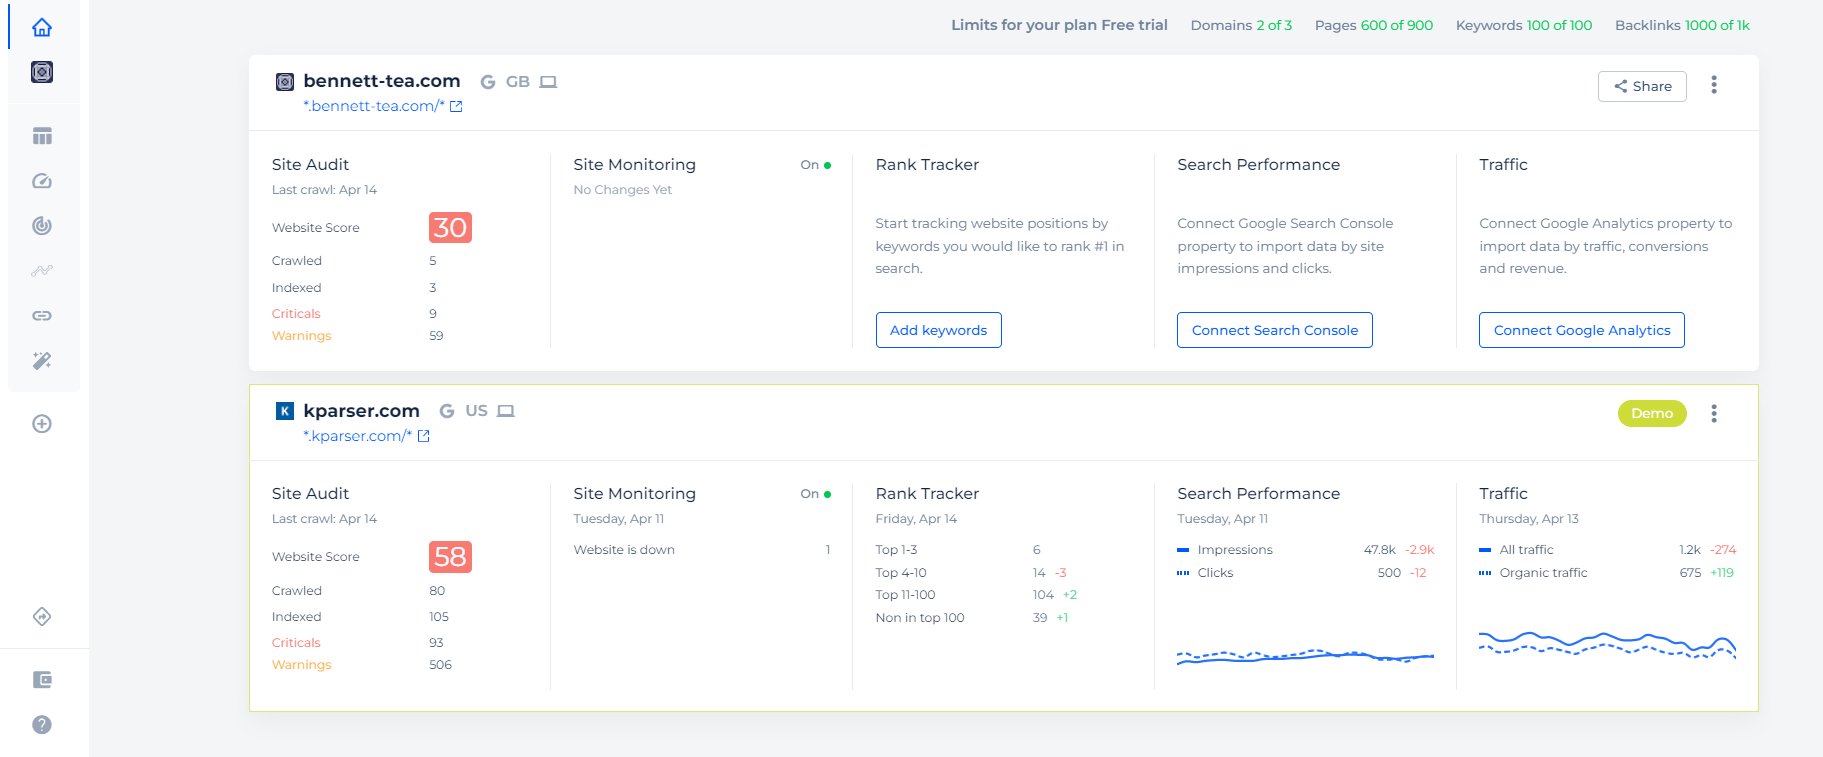Open external link icon after *.bennett-tea.com/*
1823x757 pixels.
pyautogui.click(x=456, y=106)
